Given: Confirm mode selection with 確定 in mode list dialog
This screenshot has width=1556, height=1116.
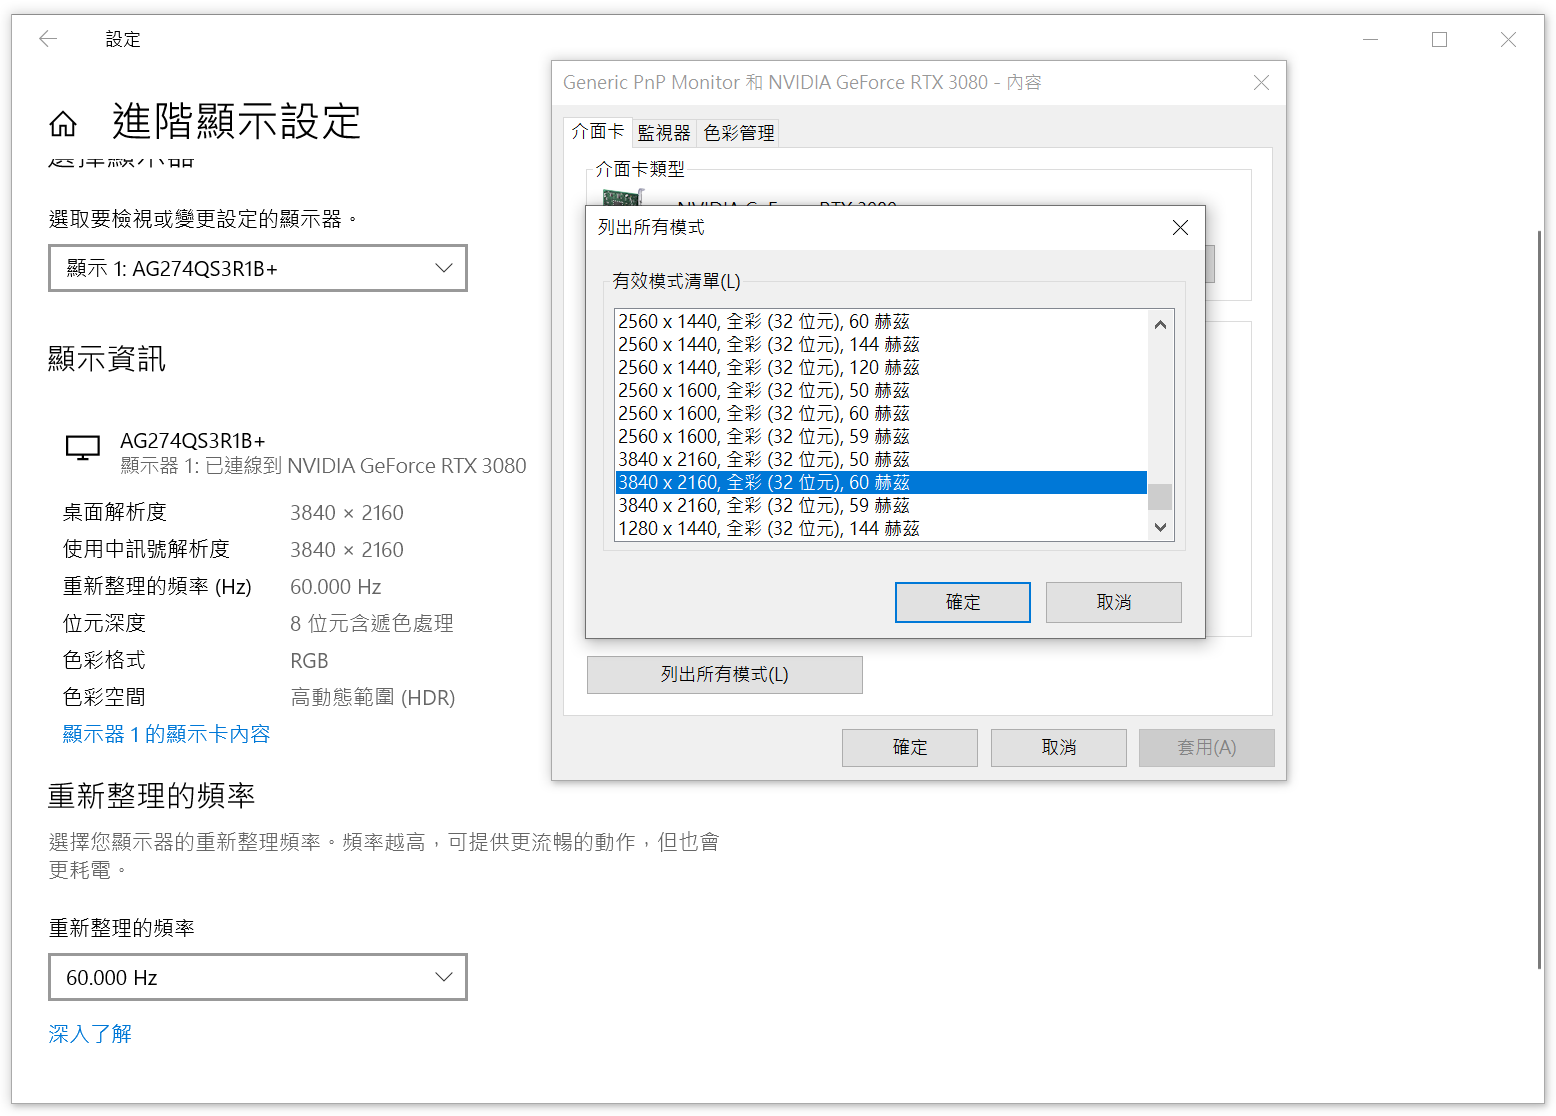Looking at the screenshot, I should tap(963, 602).
